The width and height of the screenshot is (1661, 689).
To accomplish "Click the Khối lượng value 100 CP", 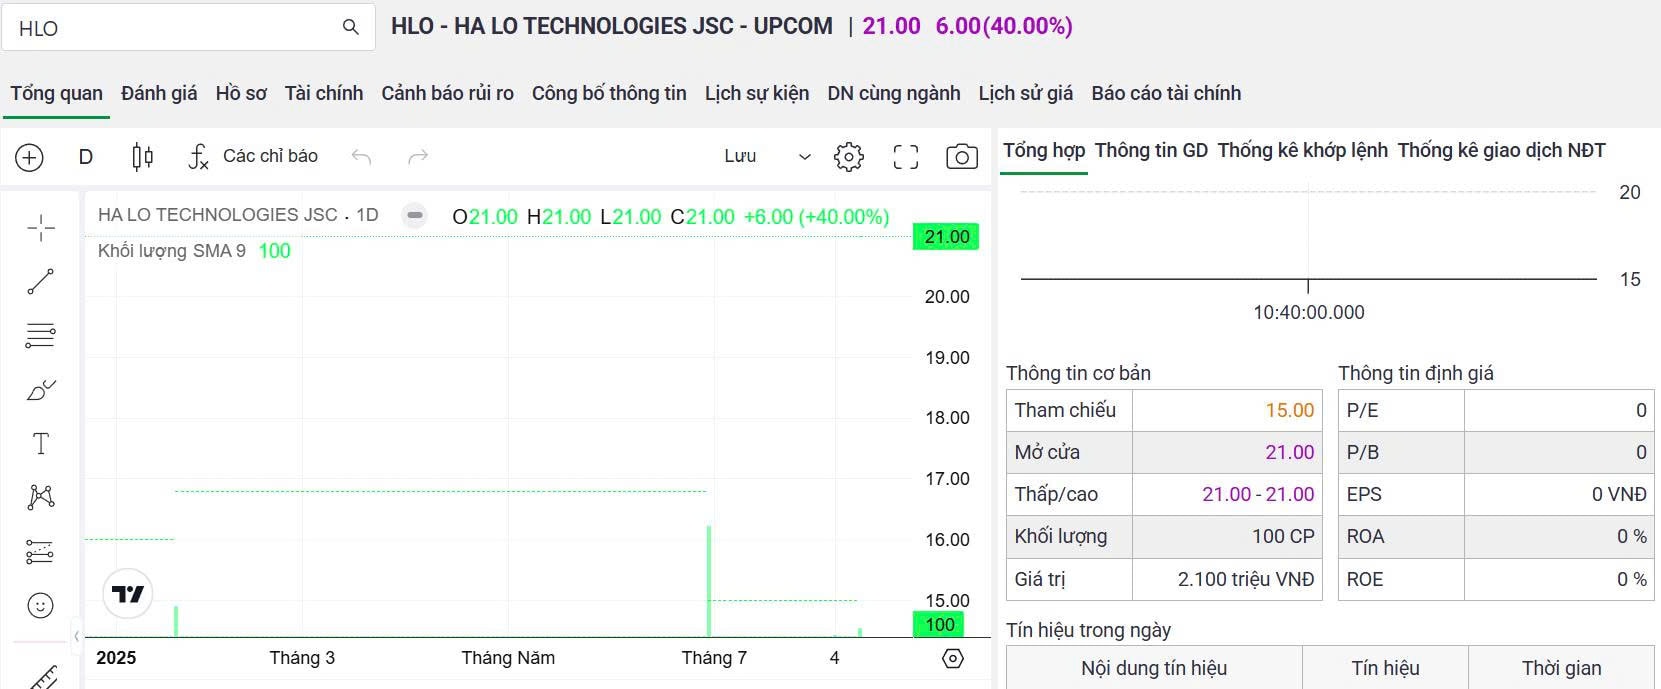I will [x=1283, y=537].
